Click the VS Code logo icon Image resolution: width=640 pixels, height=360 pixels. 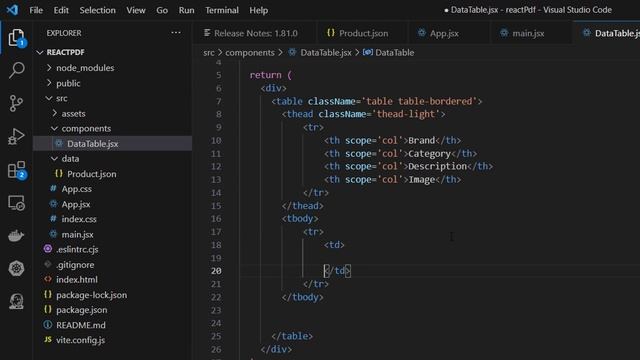pos(12,9)
